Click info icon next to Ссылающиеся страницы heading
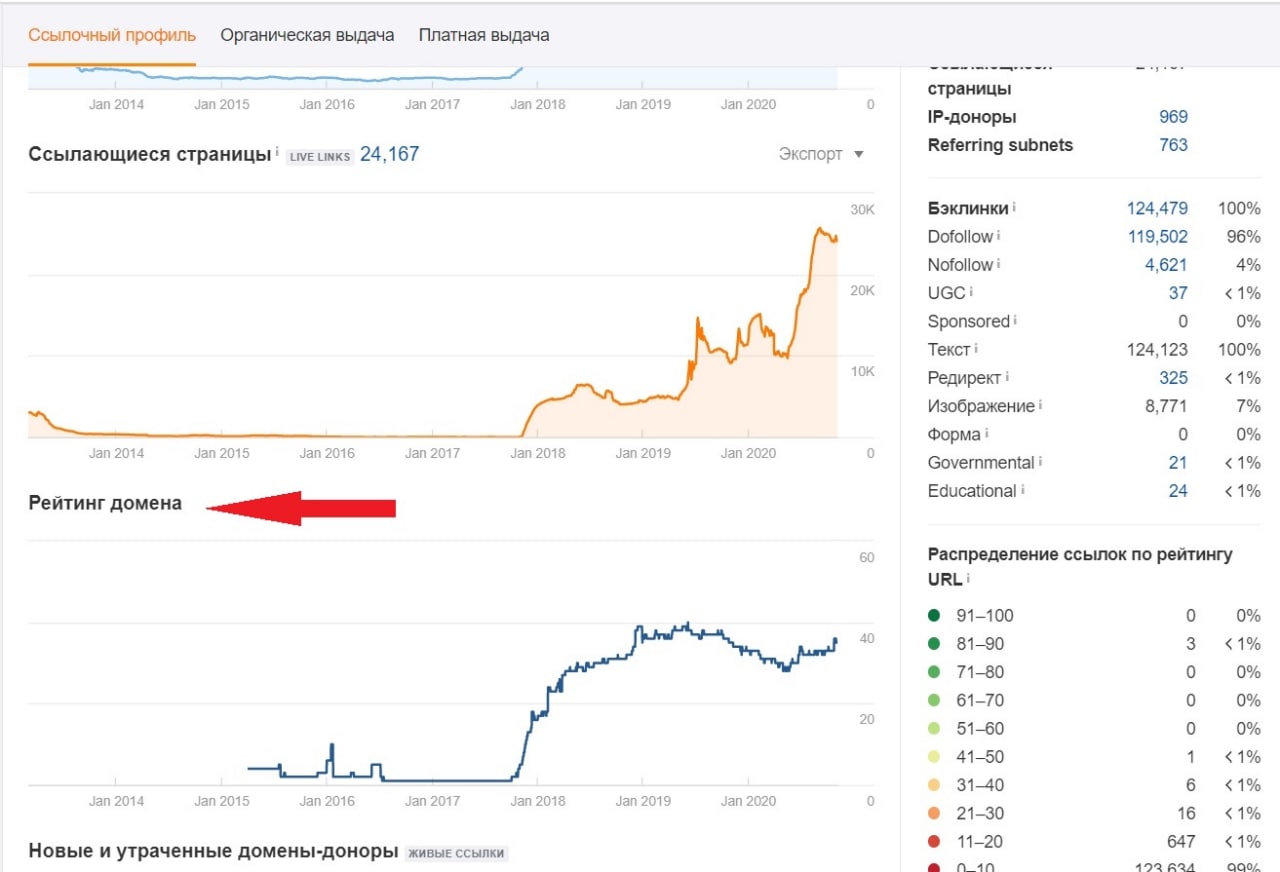The width and height of the screenshot is (1280, 872). [276, 152]
